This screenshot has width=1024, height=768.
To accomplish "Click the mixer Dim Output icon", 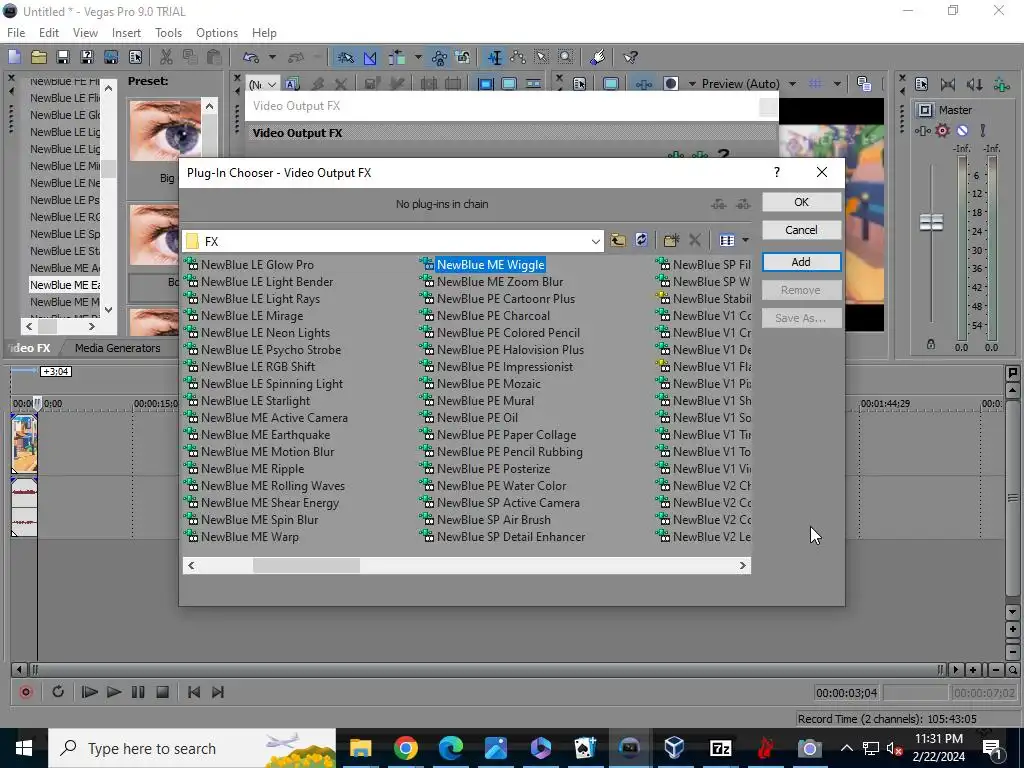I will tap(974, 84).
